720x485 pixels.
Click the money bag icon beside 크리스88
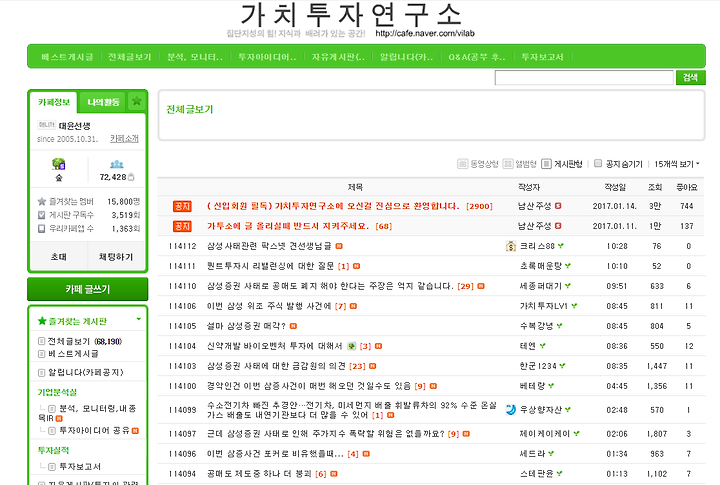[511, 246]
